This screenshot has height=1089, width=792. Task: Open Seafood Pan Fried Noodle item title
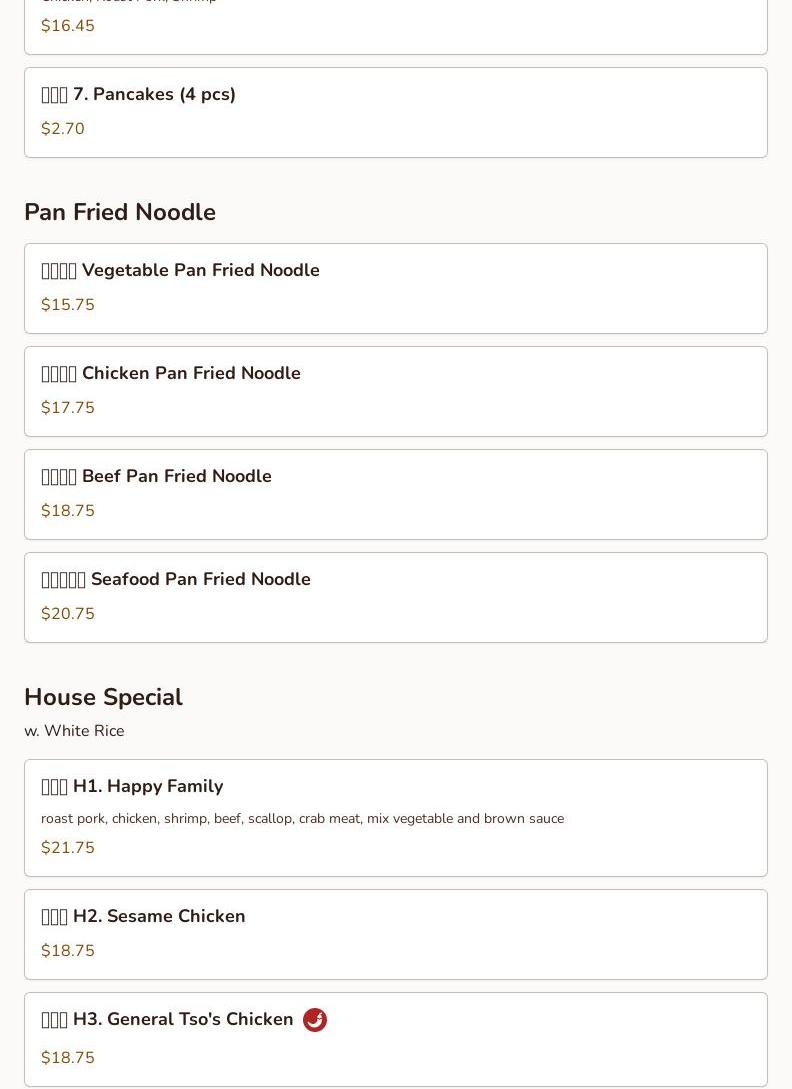coord(176,580)
